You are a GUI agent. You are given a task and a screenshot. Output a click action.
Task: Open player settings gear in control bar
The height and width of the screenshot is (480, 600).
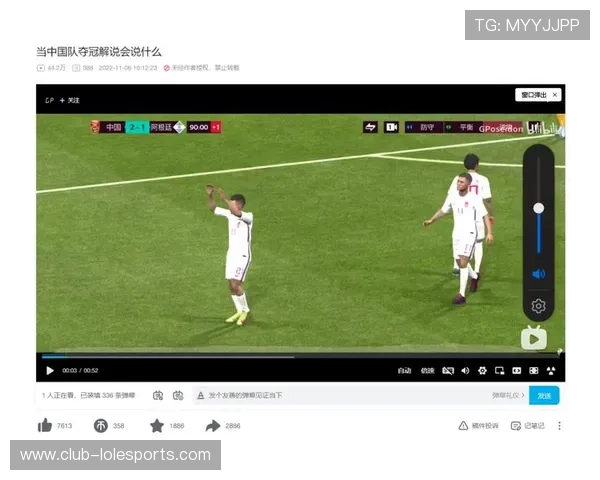[482, 370]
